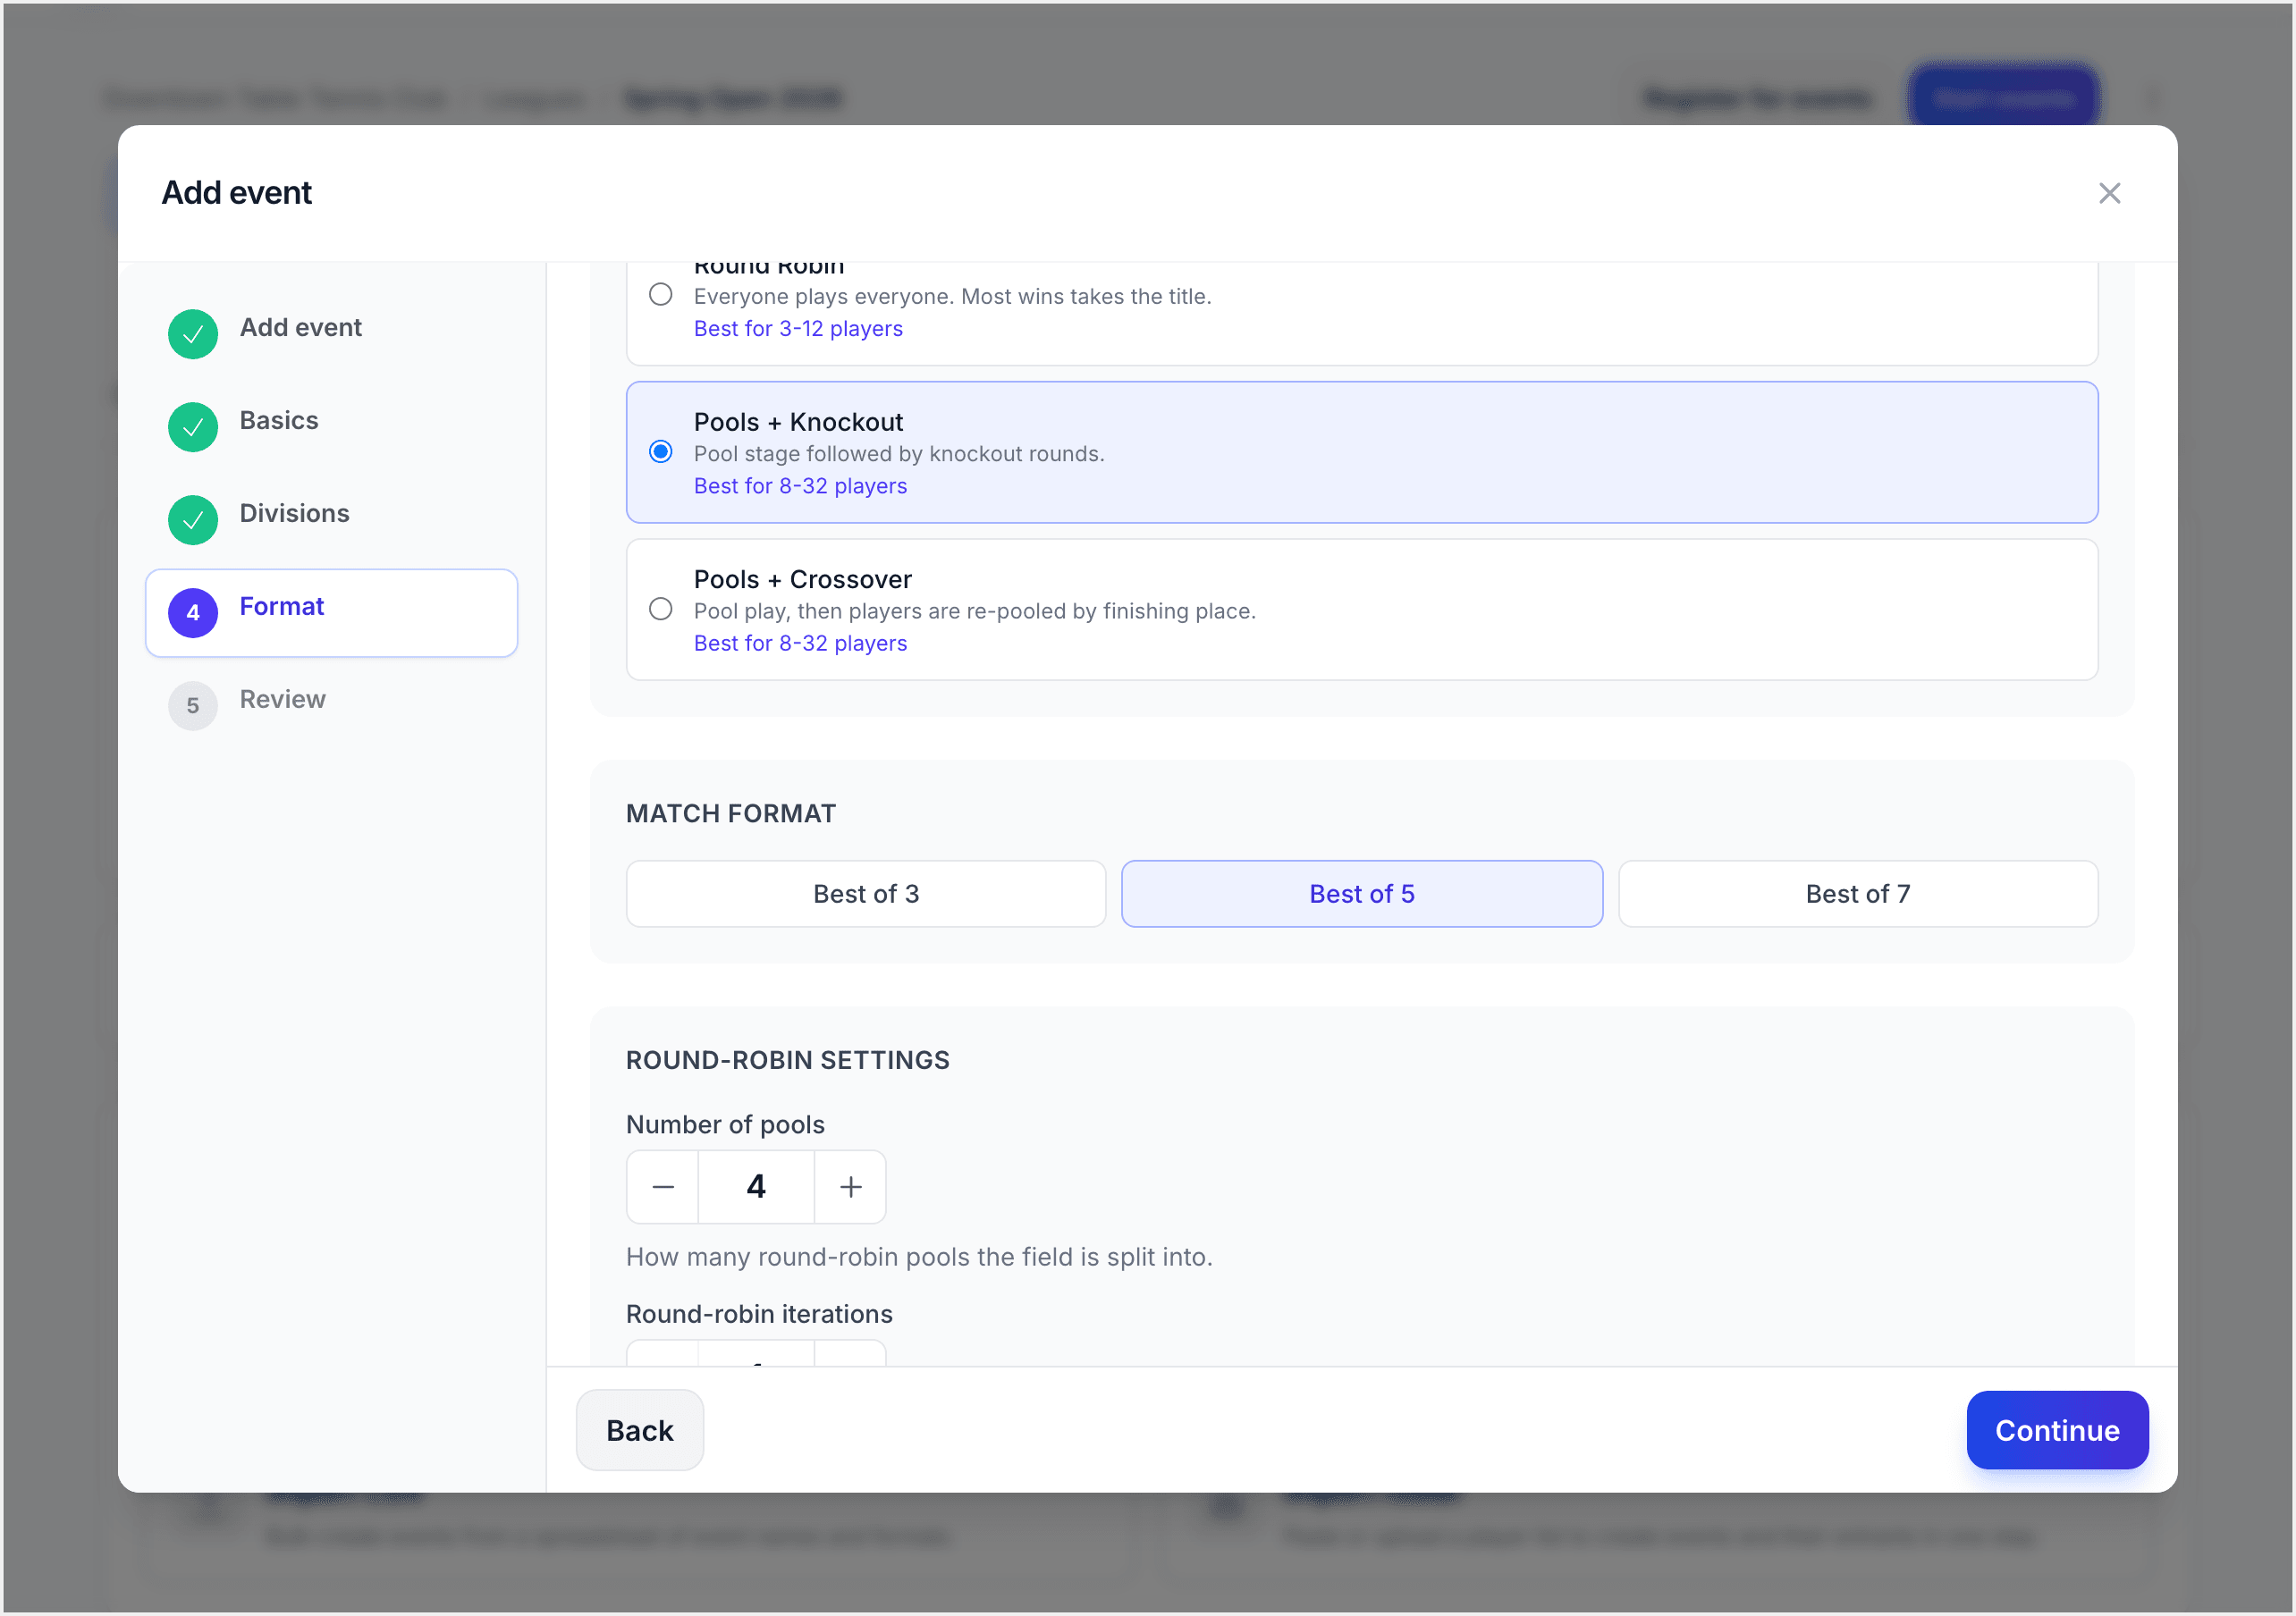This screenshot has width=2296, height=1616.
Task: Click the 'Add event' dialog title
Action: coord(237,193)
